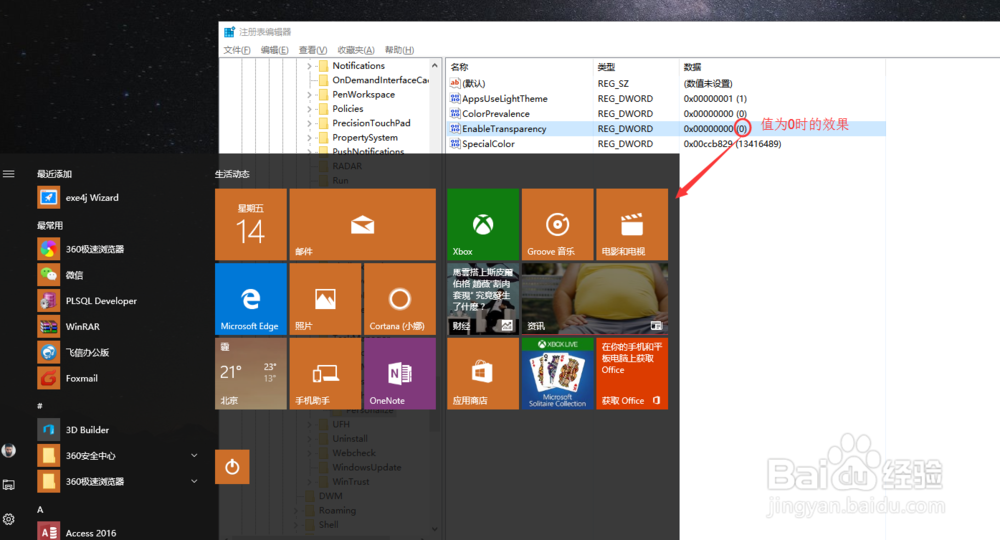Image resolution: width=1000 pixels, height=540 pixels.
Task: Open the 收藏夹(A) menu
Action: (356, 50)
